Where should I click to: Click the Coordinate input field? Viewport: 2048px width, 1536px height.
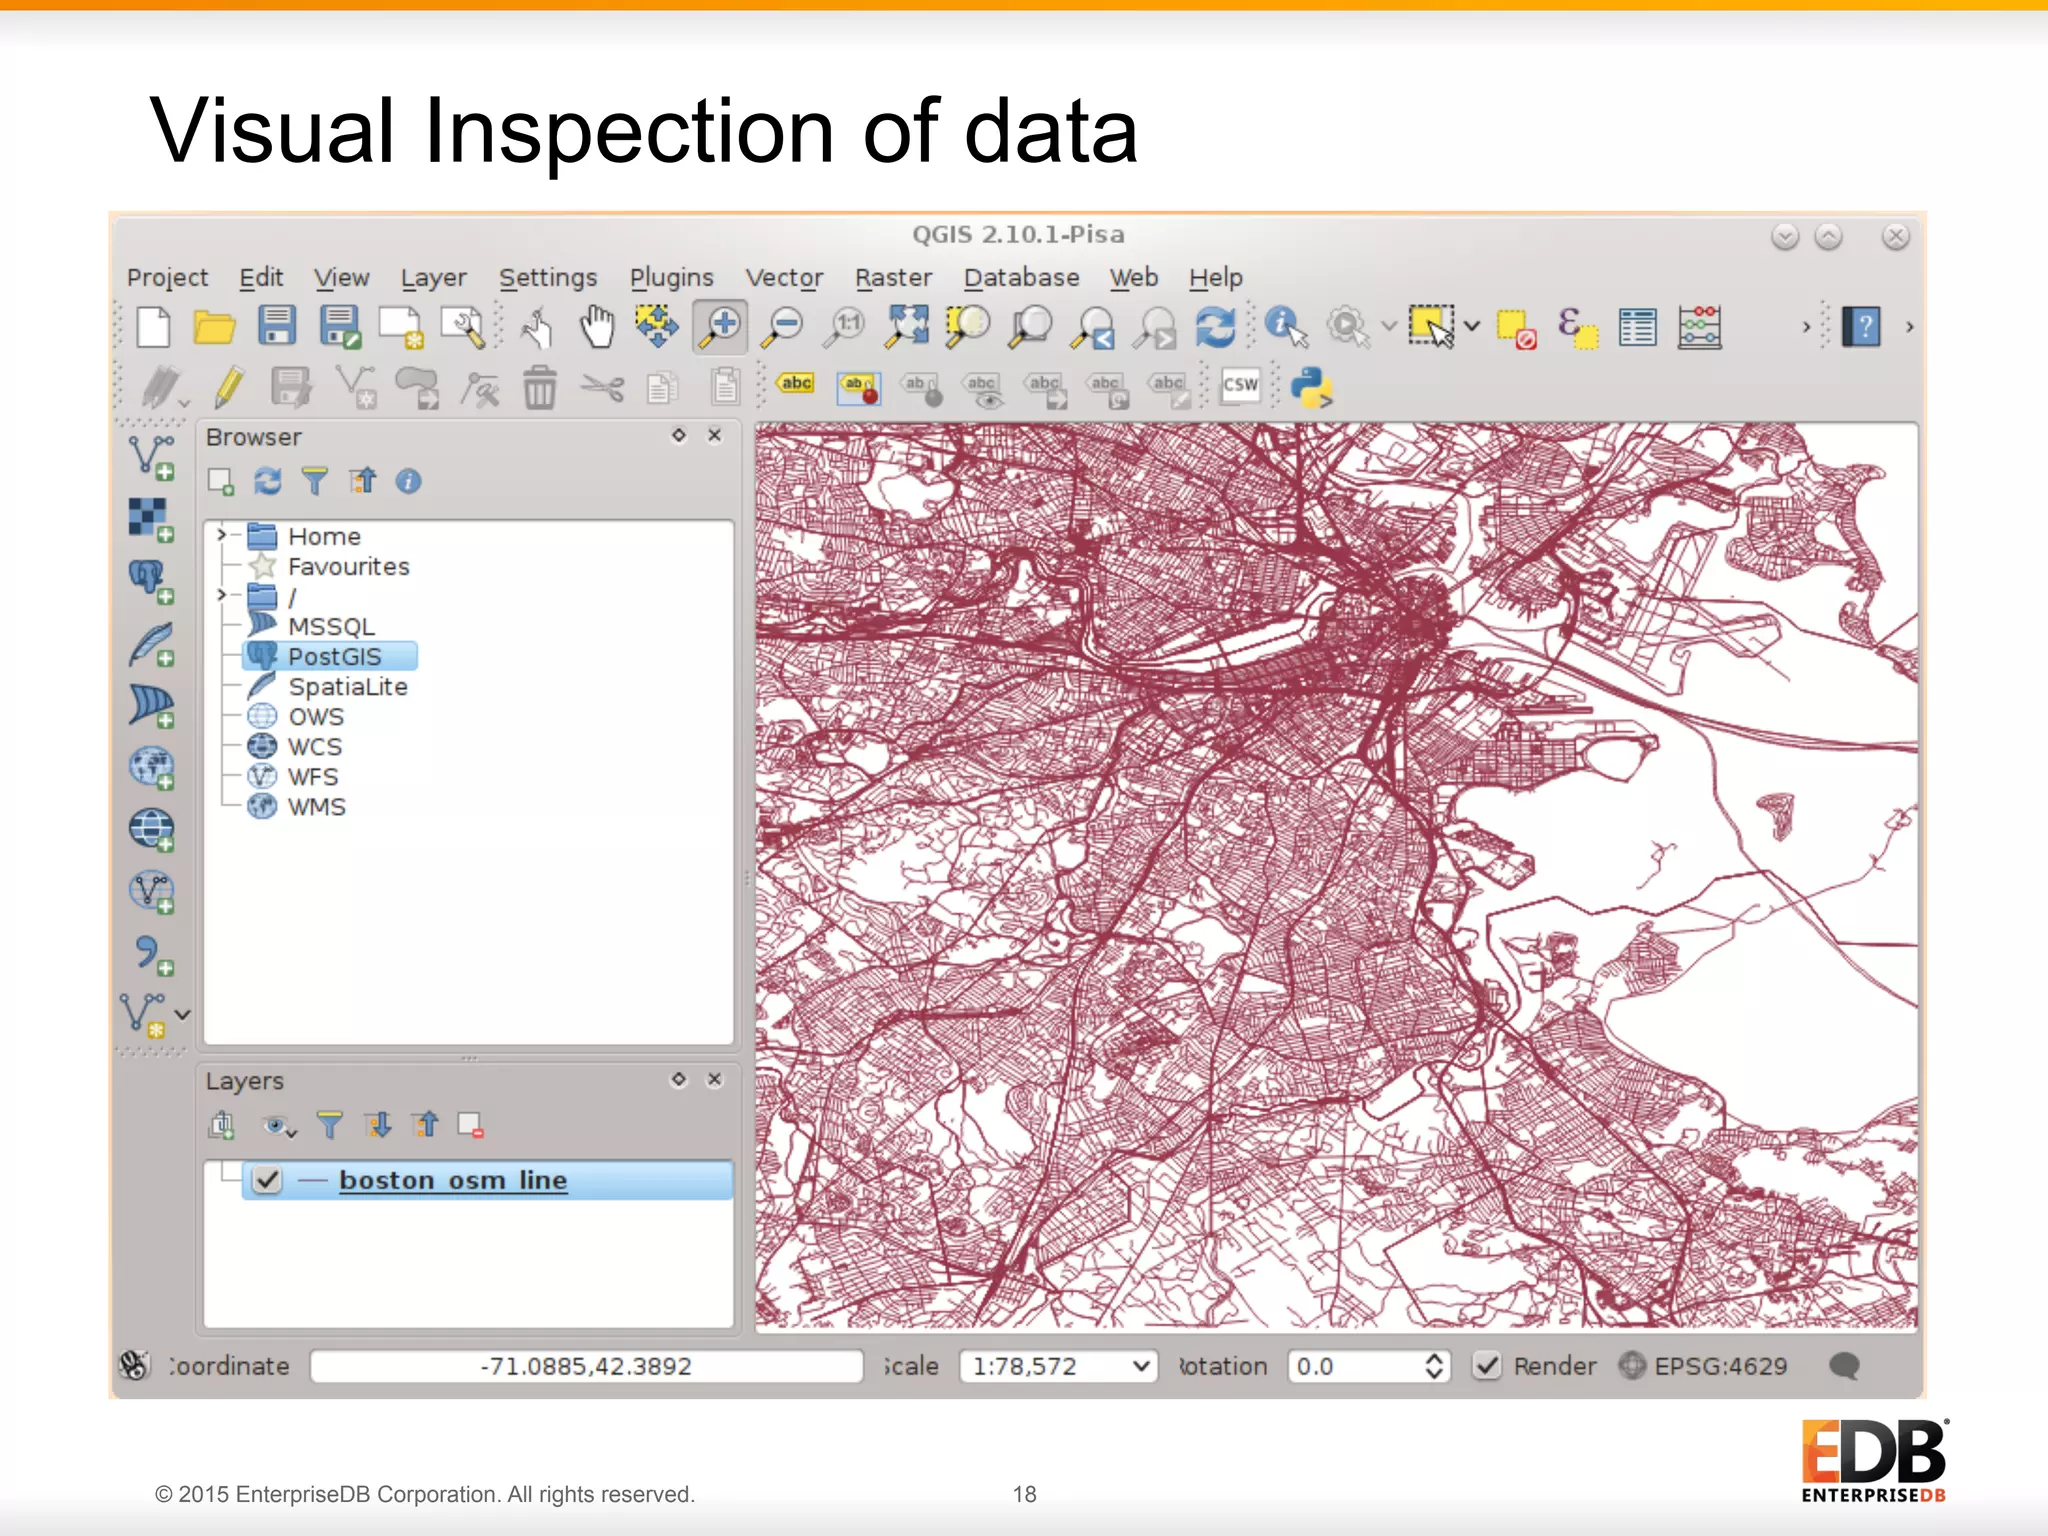coord(586,1366)
